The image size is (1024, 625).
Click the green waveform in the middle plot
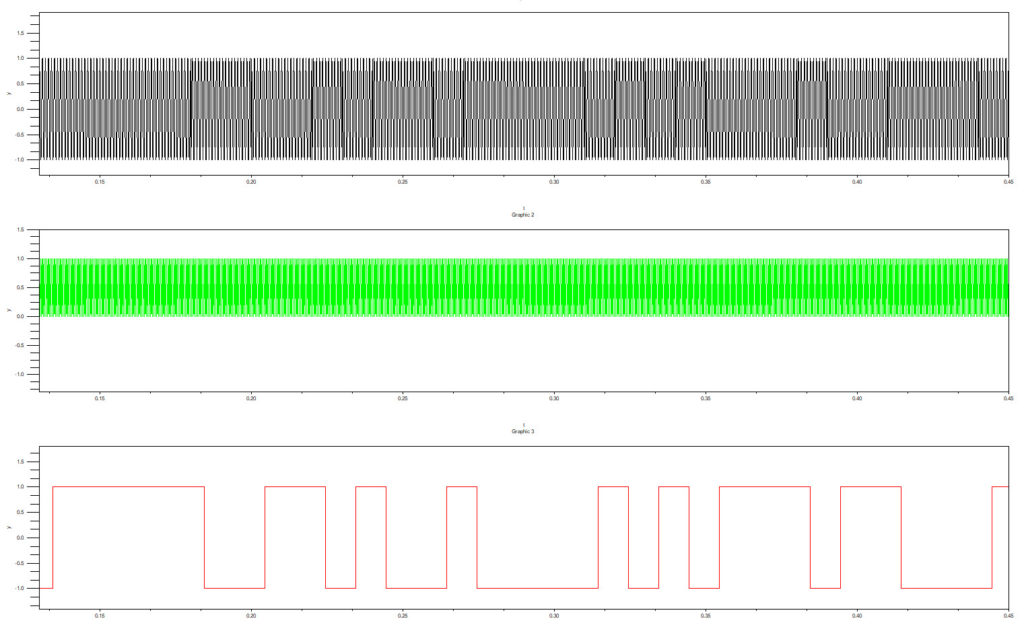[x=524, y=288]
